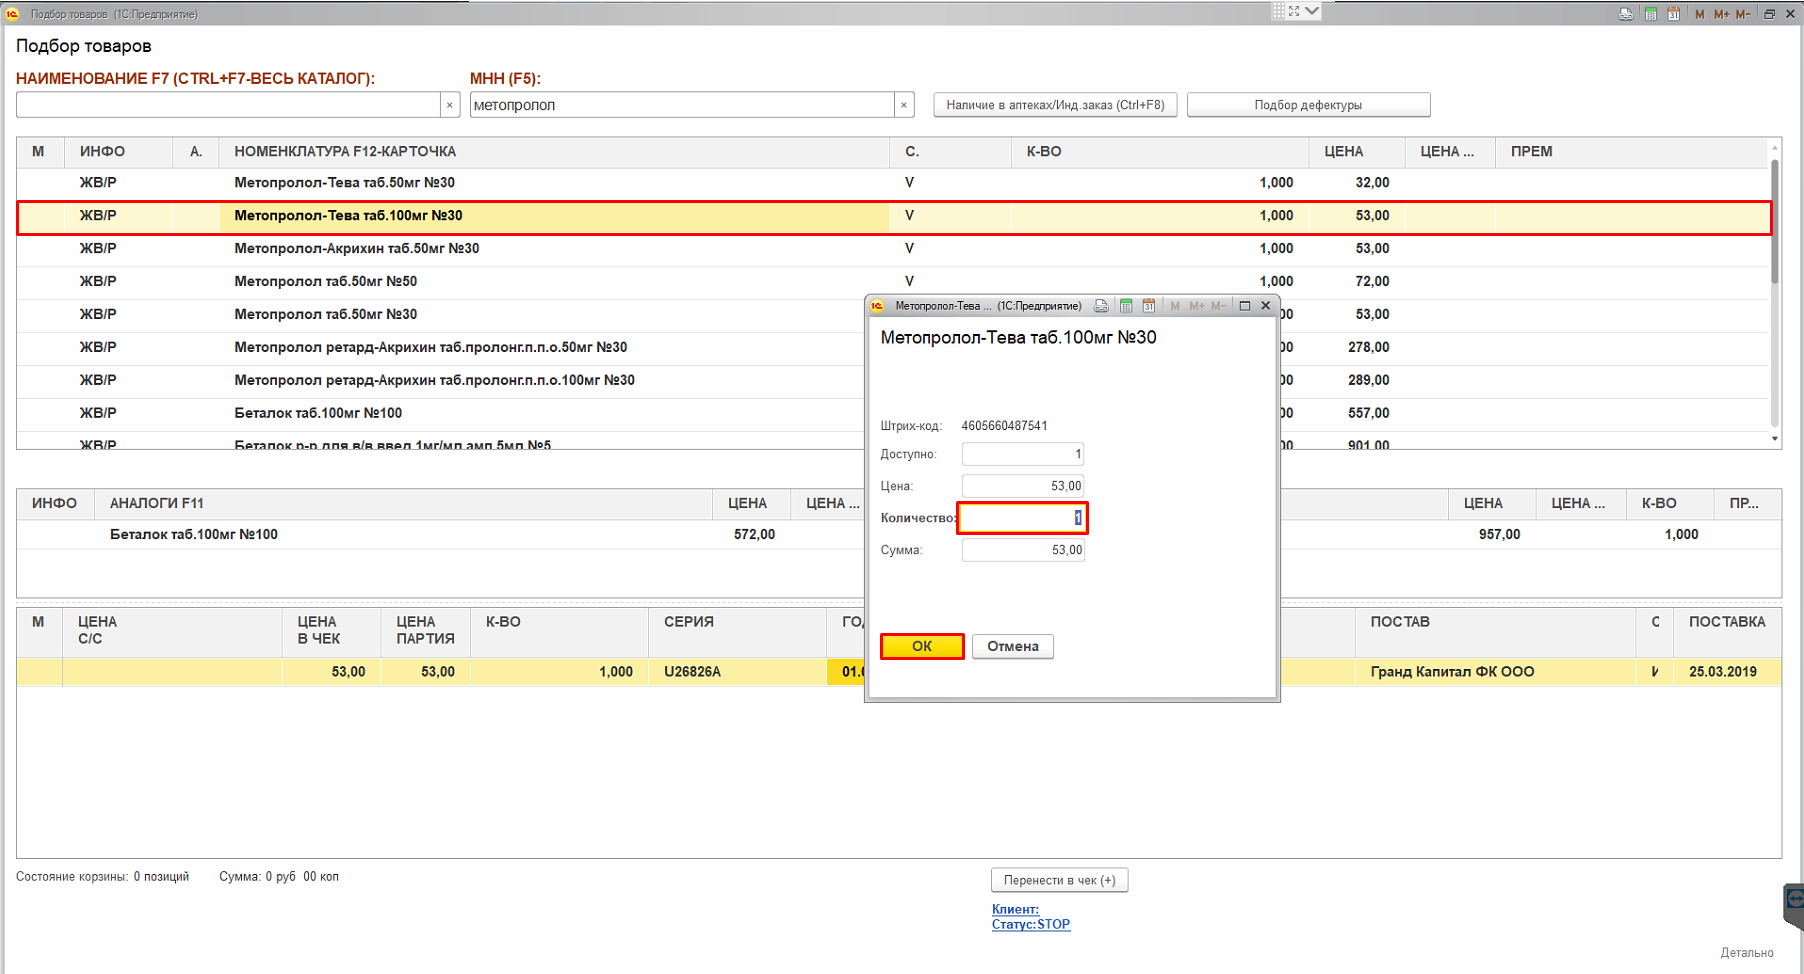Clear the МНН search field with × button
The width and height of the screenshot is (1804, 974).
click(x=904, y=105)
